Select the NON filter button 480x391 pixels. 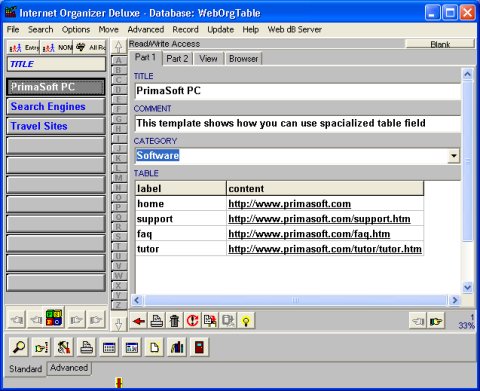click(x=57, y=47)
